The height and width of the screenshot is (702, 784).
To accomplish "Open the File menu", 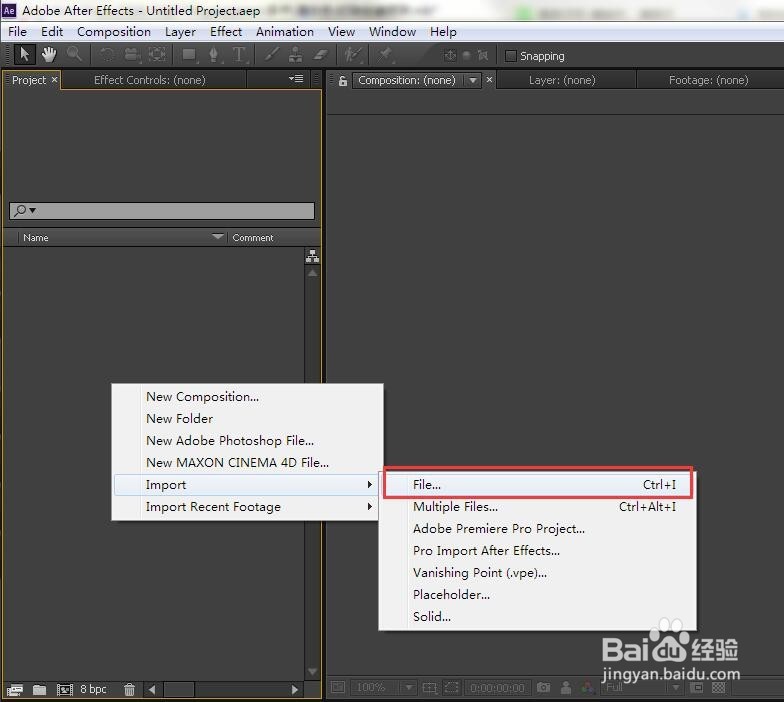I will [x=18, y=32].
